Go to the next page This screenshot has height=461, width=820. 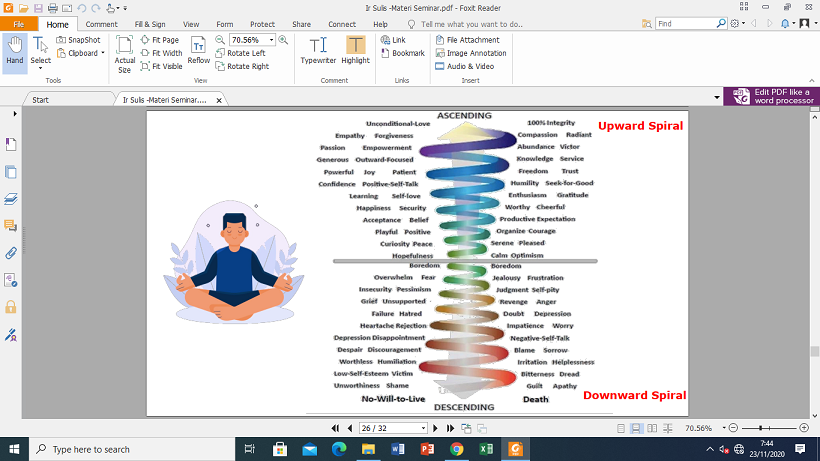pos(437,428)
